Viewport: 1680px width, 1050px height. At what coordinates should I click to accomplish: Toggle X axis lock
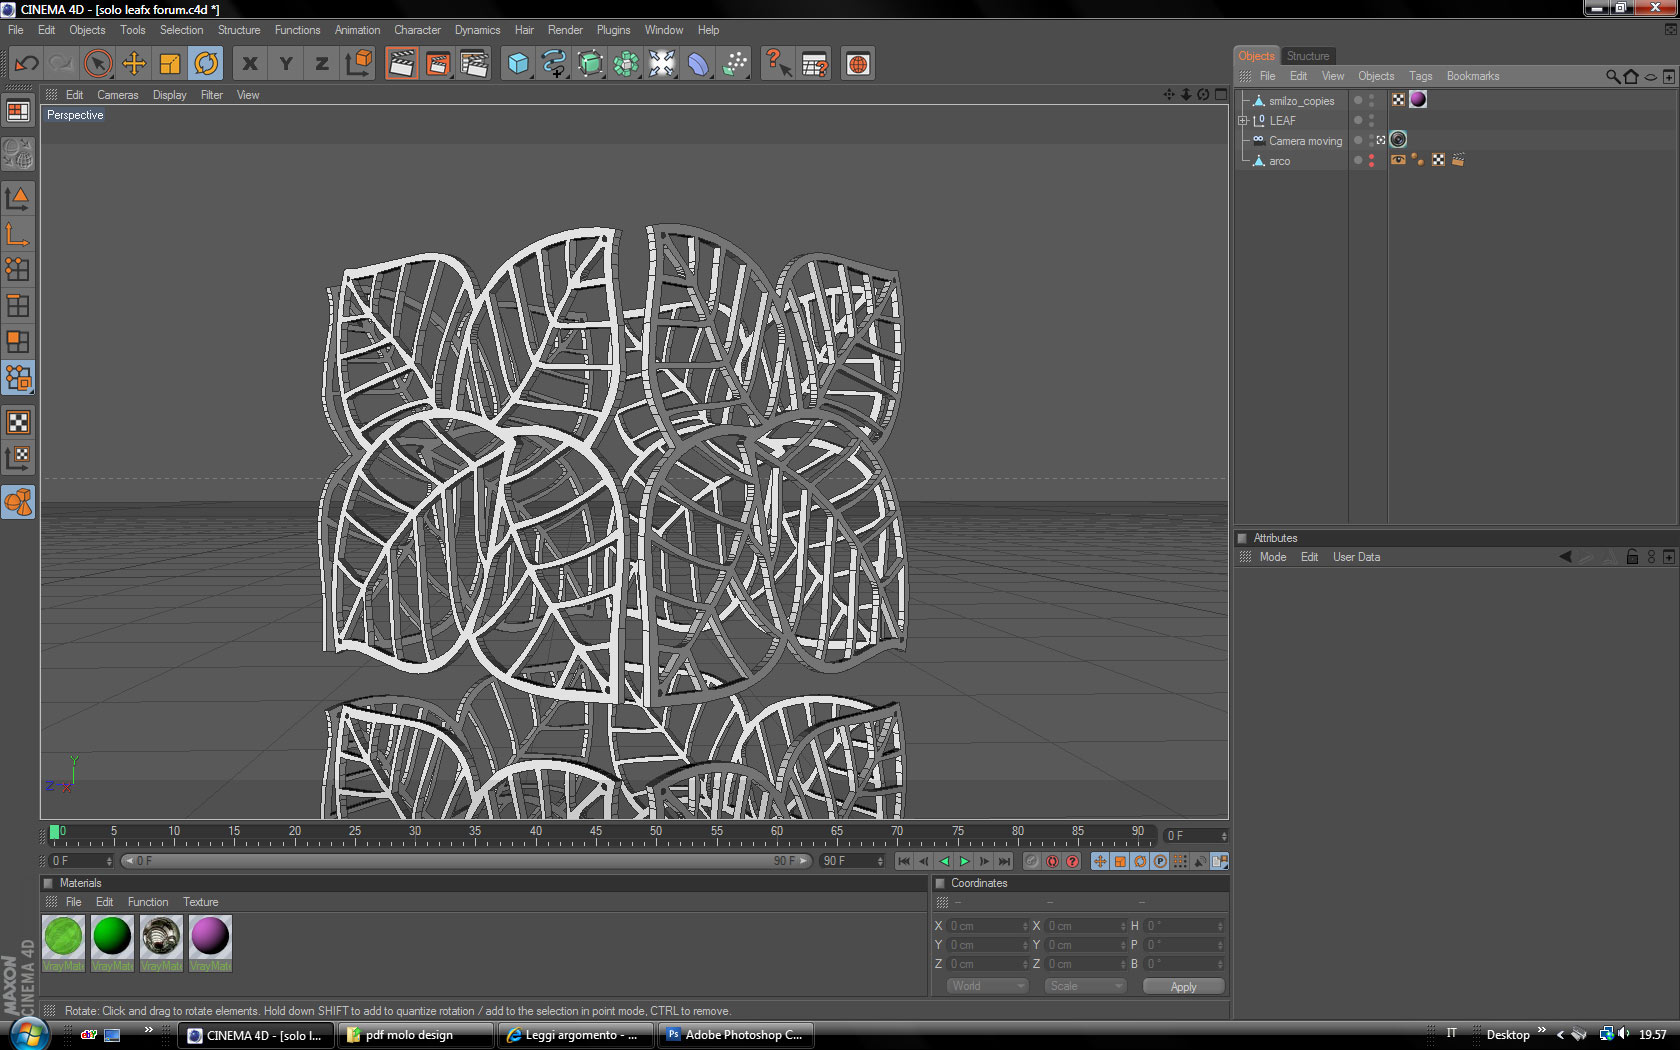point(250,64)
